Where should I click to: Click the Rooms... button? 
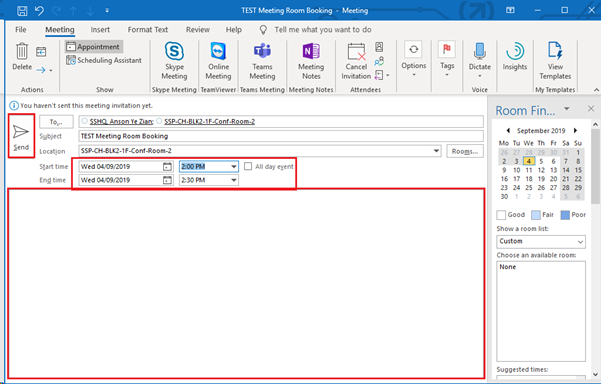click(x=465, y=151)
